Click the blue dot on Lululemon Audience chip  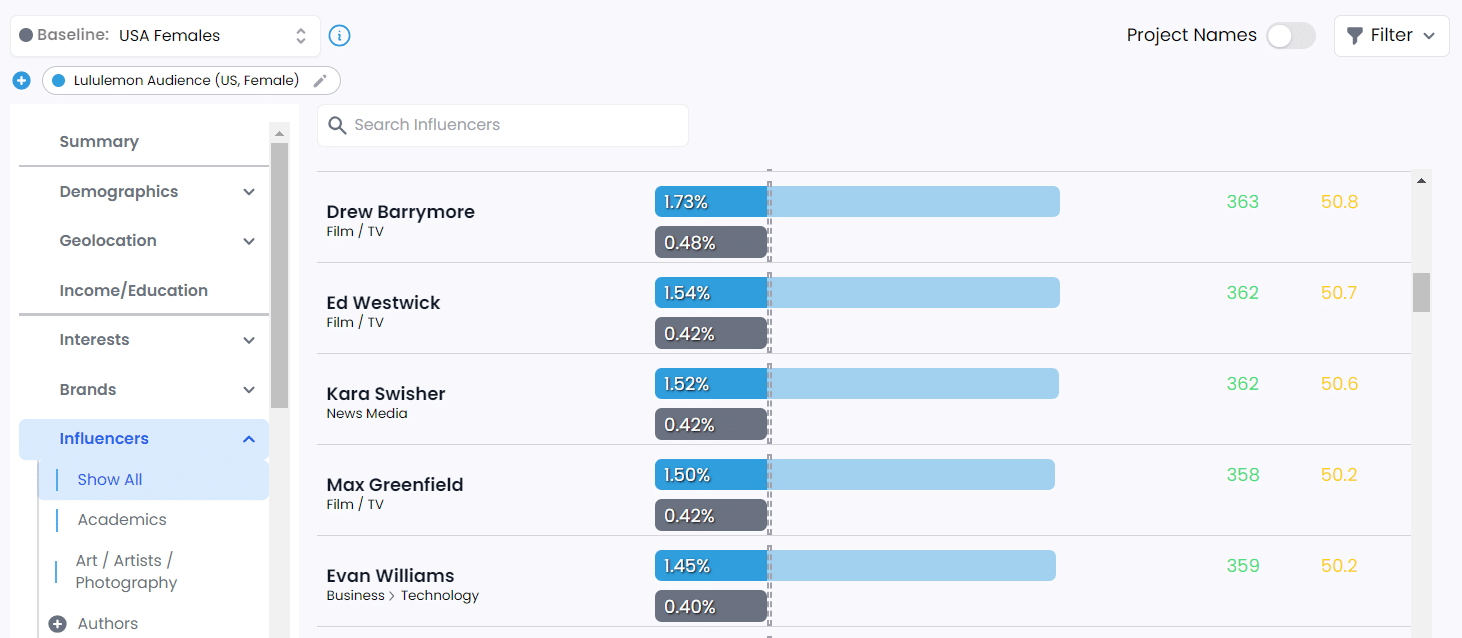point(58,80)
